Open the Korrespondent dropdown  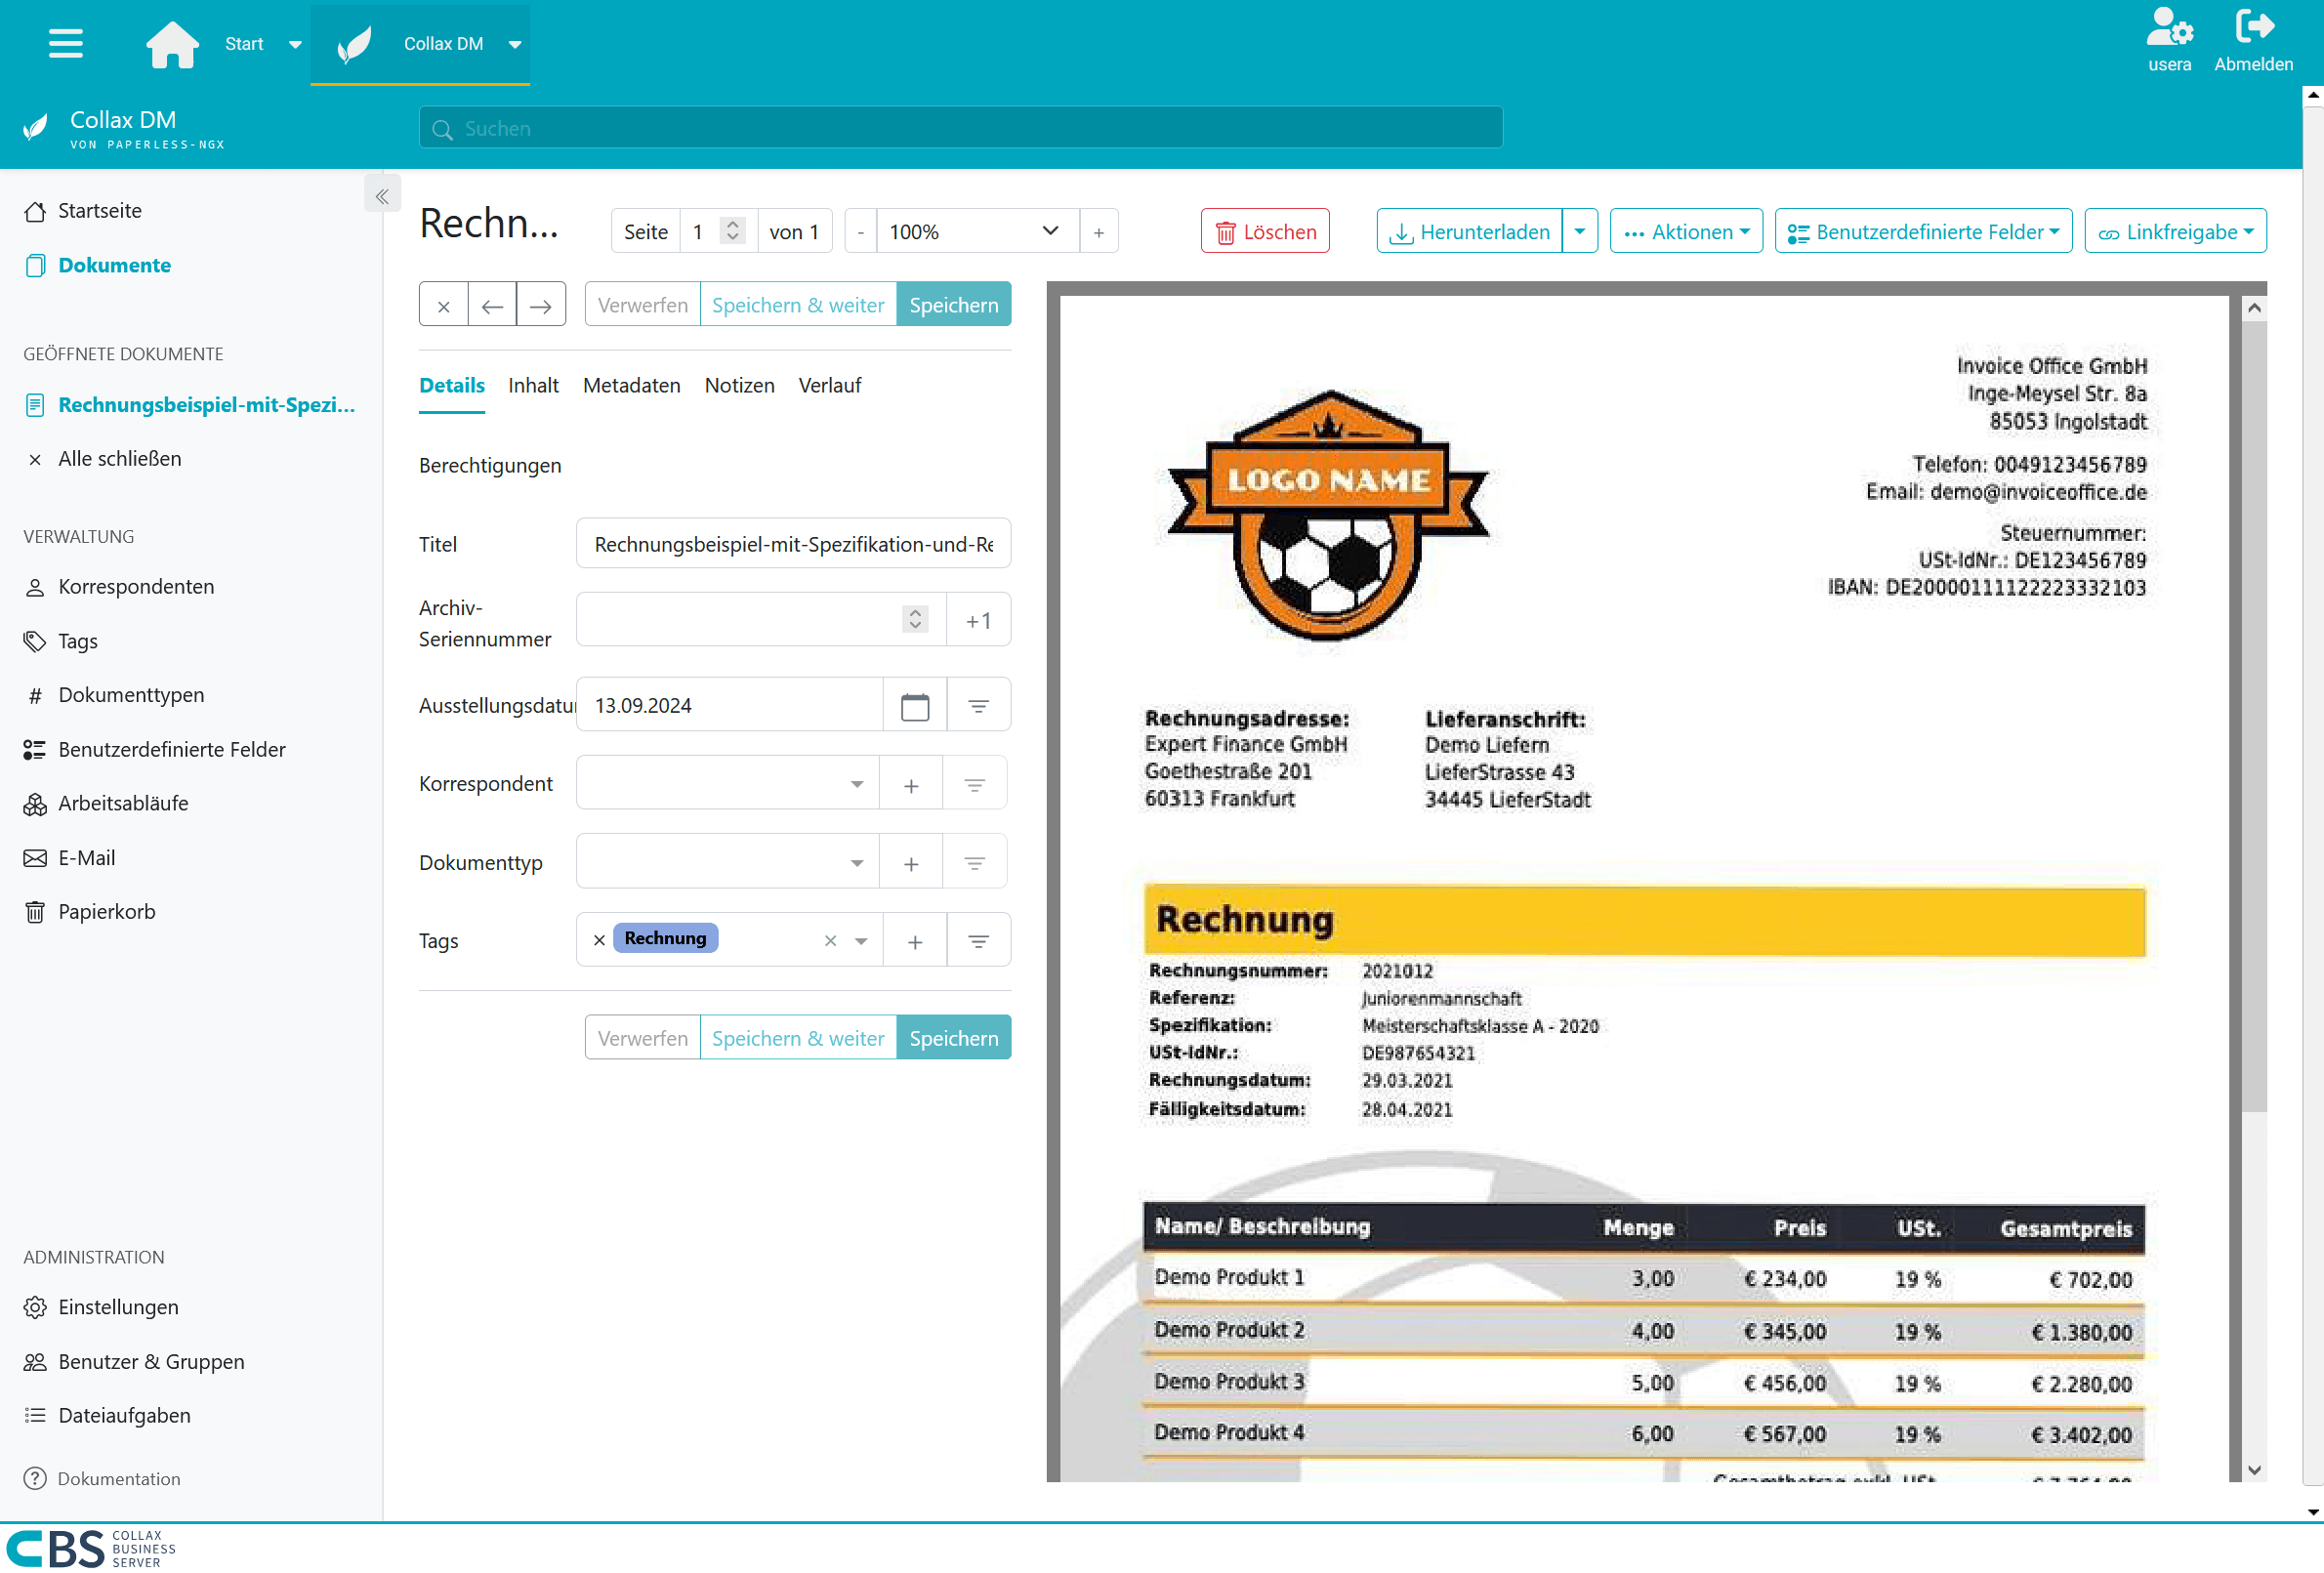click(727, 784)
